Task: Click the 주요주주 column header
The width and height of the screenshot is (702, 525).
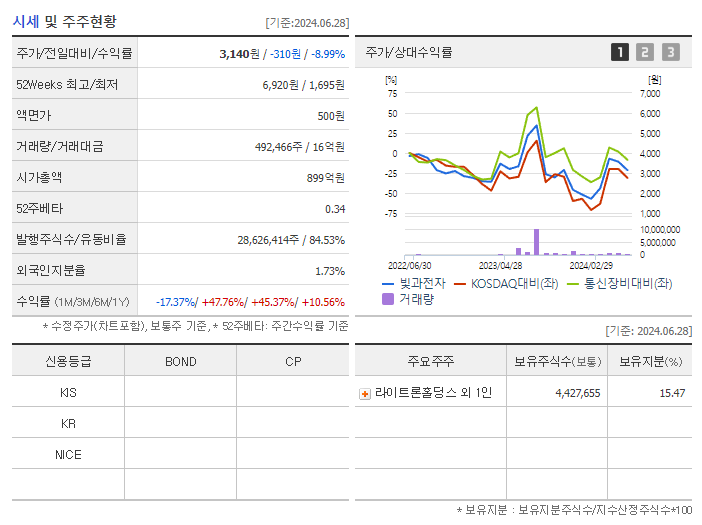Action: tap(430, 361)
